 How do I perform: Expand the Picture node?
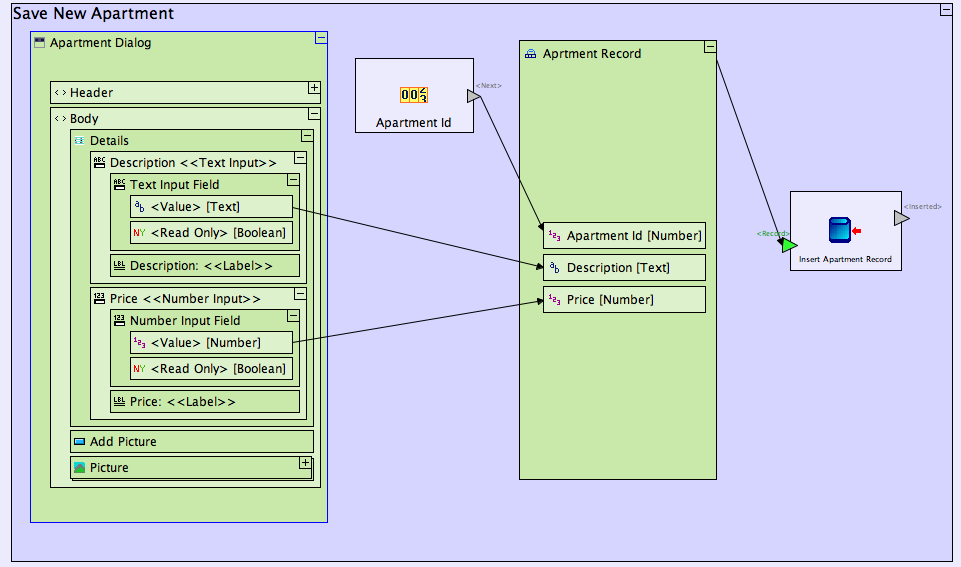305,463
